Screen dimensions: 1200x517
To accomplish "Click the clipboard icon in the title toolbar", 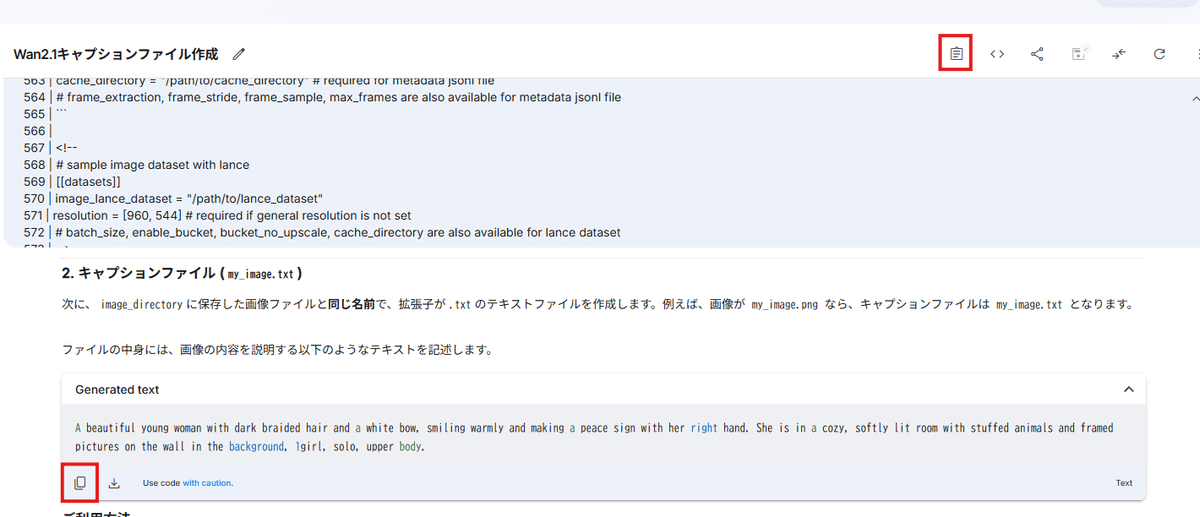I will coord(957,54).
